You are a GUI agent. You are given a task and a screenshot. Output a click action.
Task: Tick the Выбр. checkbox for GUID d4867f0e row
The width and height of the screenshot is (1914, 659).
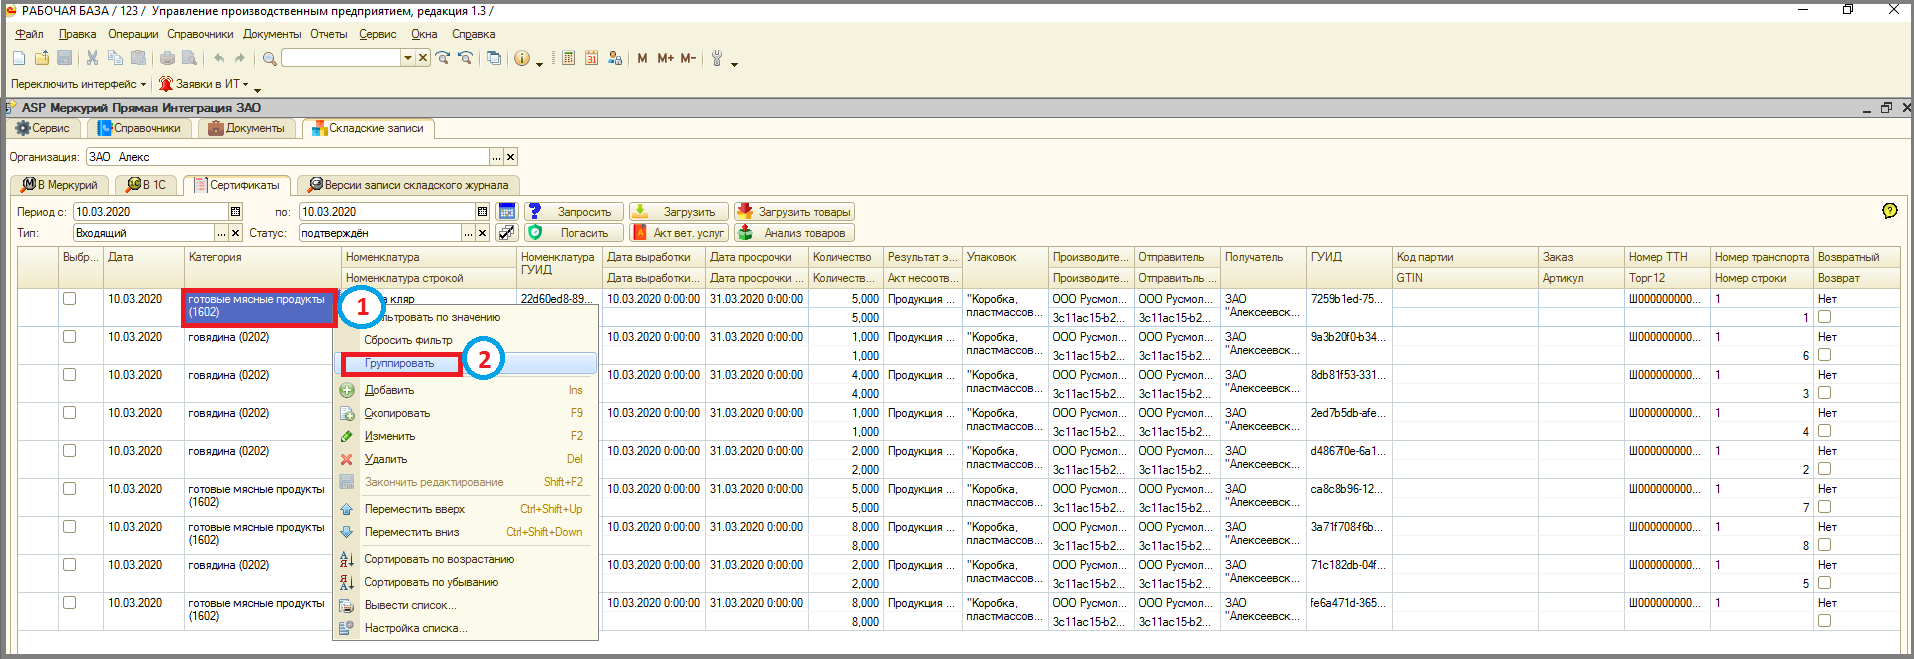(69, 450)
